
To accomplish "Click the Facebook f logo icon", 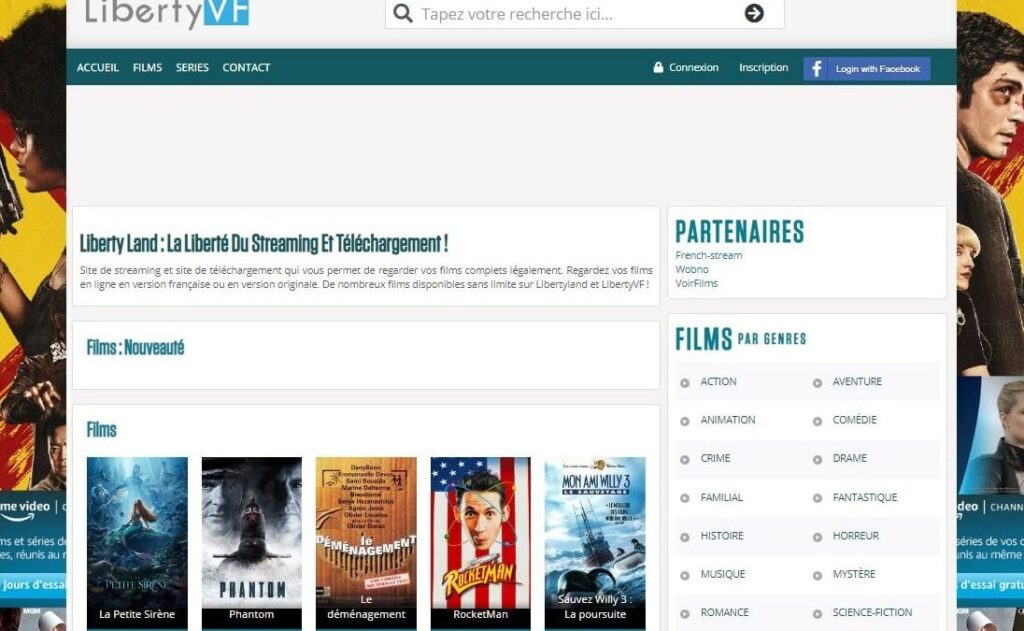I will click(x=816, y=69).
